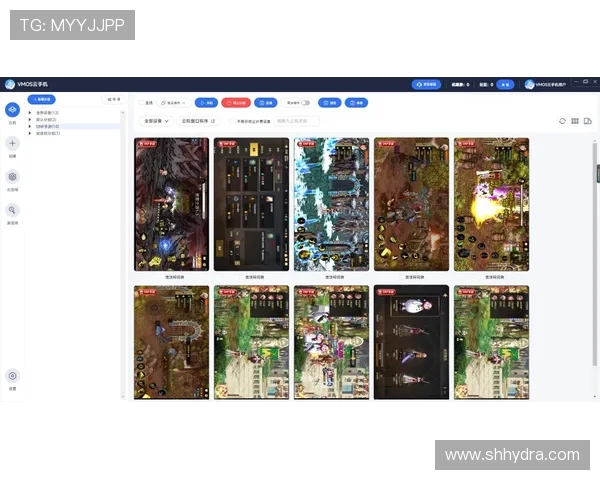This screenshot has height=480, width=600.
Task: Check the box beside the search field
Action: point(232,121)
